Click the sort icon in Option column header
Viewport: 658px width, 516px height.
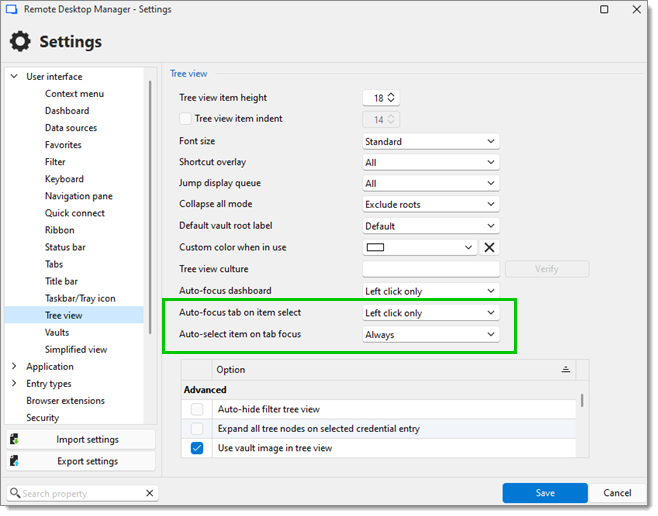tap(565, 370)
